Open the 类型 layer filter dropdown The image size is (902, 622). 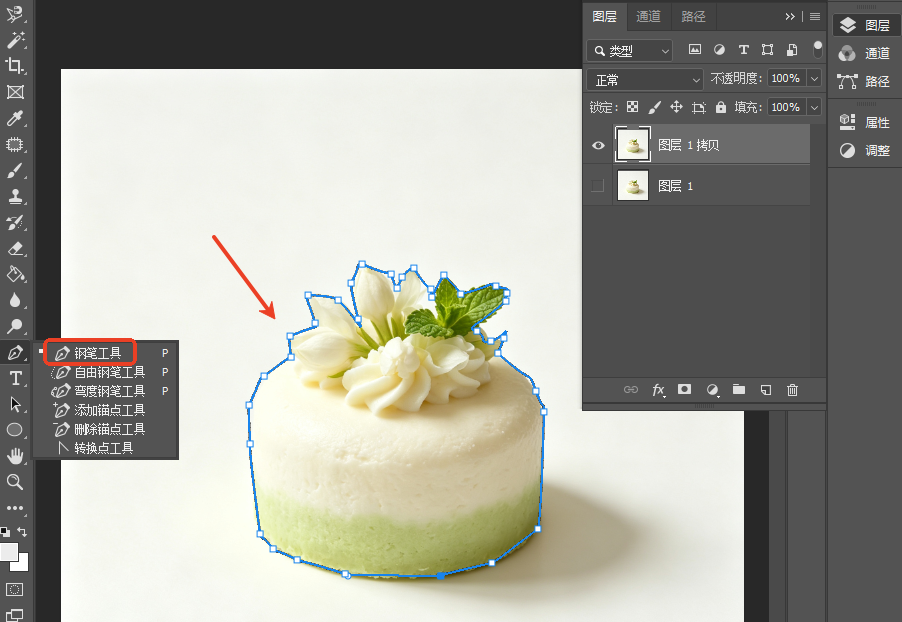629,51
